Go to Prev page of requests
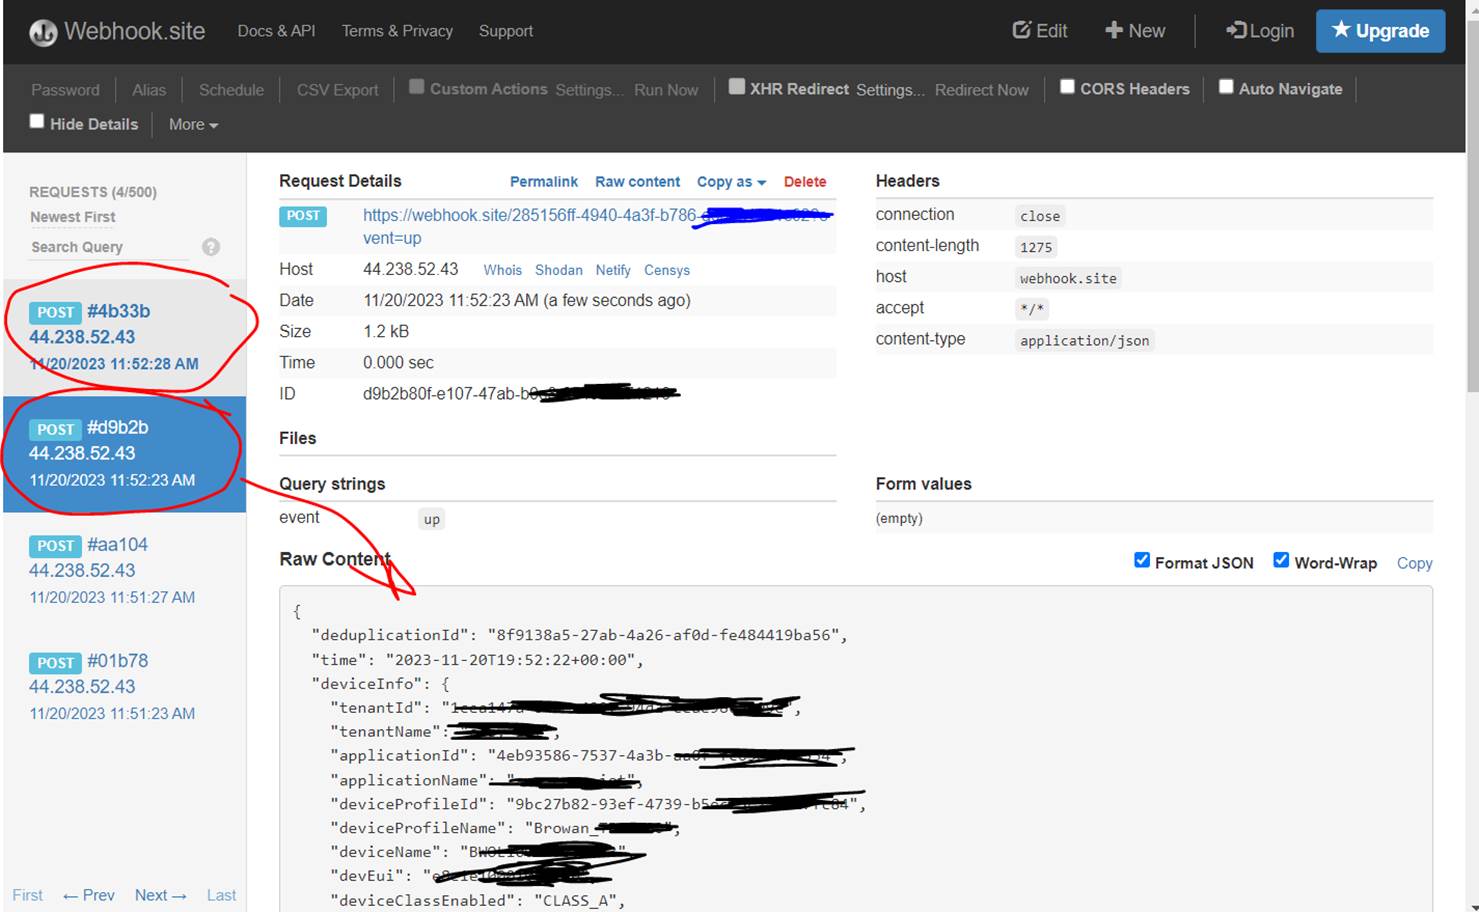Viewport: 1479px width, 912px height. tap(88, 895)
